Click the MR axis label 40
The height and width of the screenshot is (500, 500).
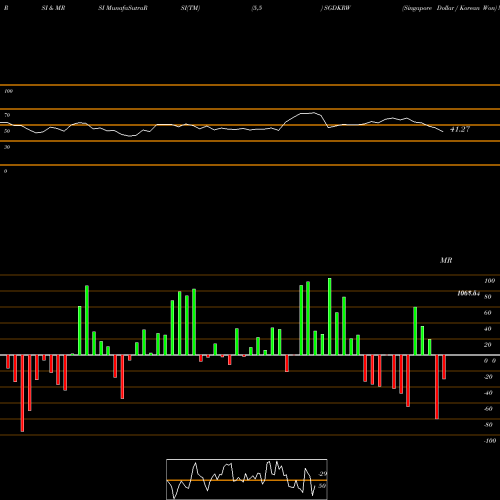tap(488, 329)
